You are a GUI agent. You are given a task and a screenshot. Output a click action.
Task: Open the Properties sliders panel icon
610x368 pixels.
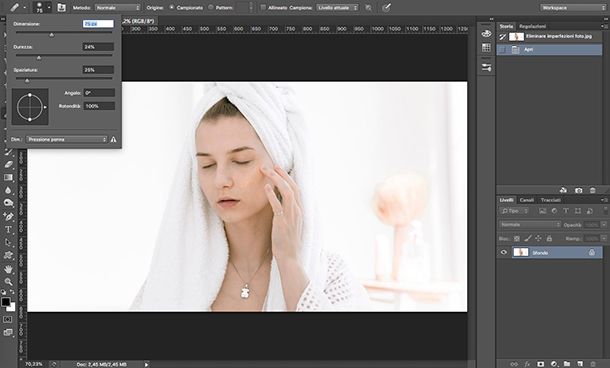tap(486, 67)
